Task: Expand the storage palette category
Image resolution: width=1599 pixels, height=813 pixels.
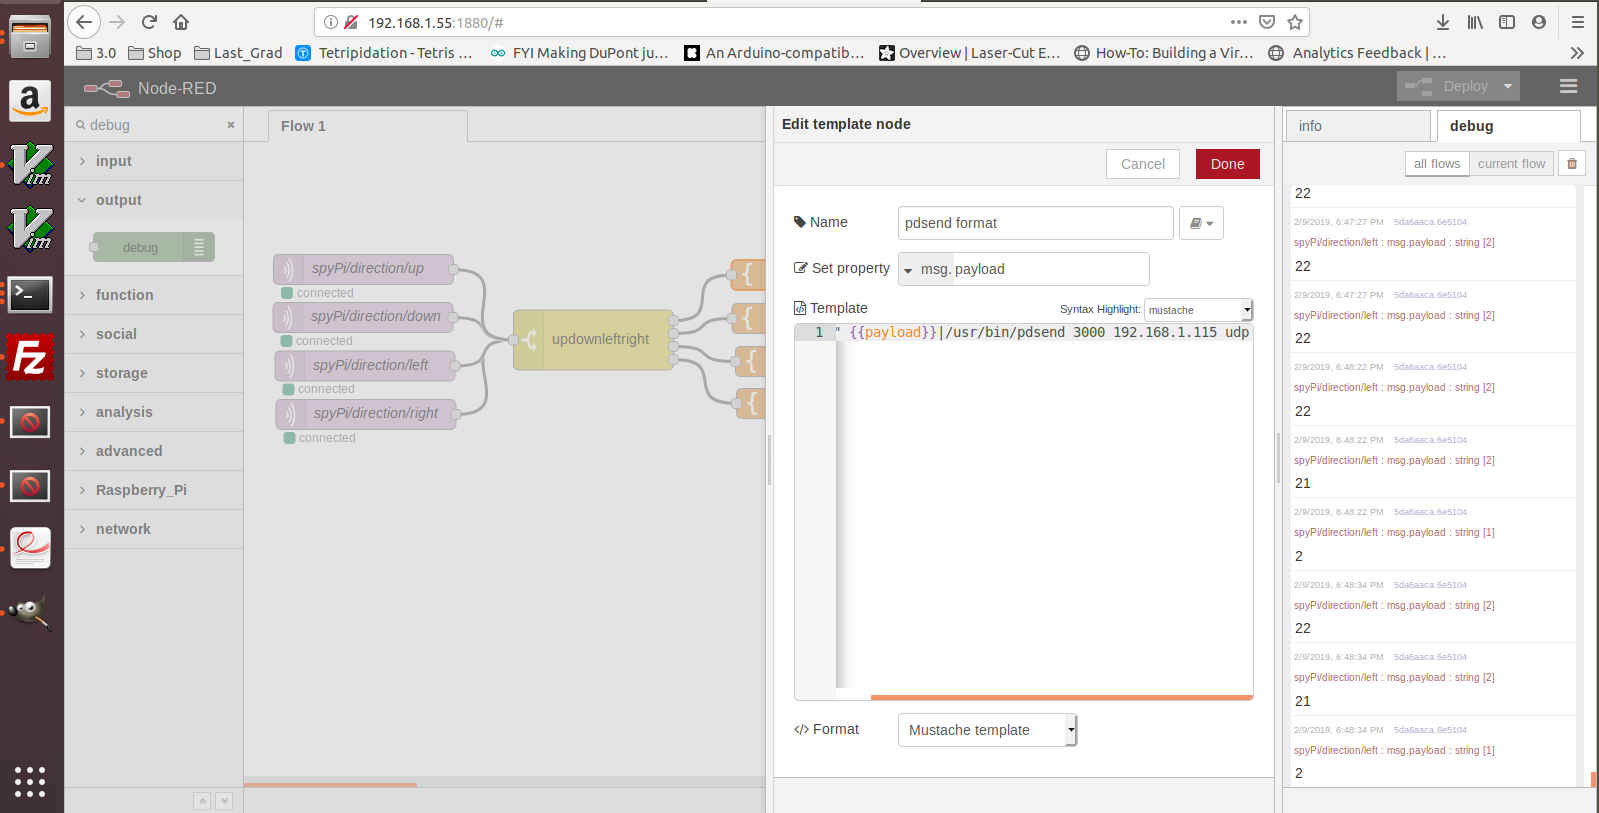Action: pos(154,373)
